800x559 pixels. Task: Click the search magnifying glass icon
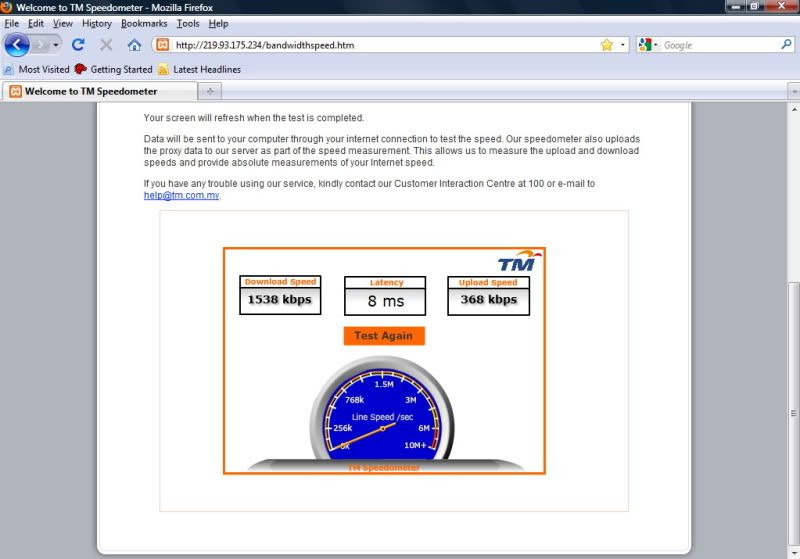(x=786, y=45)
